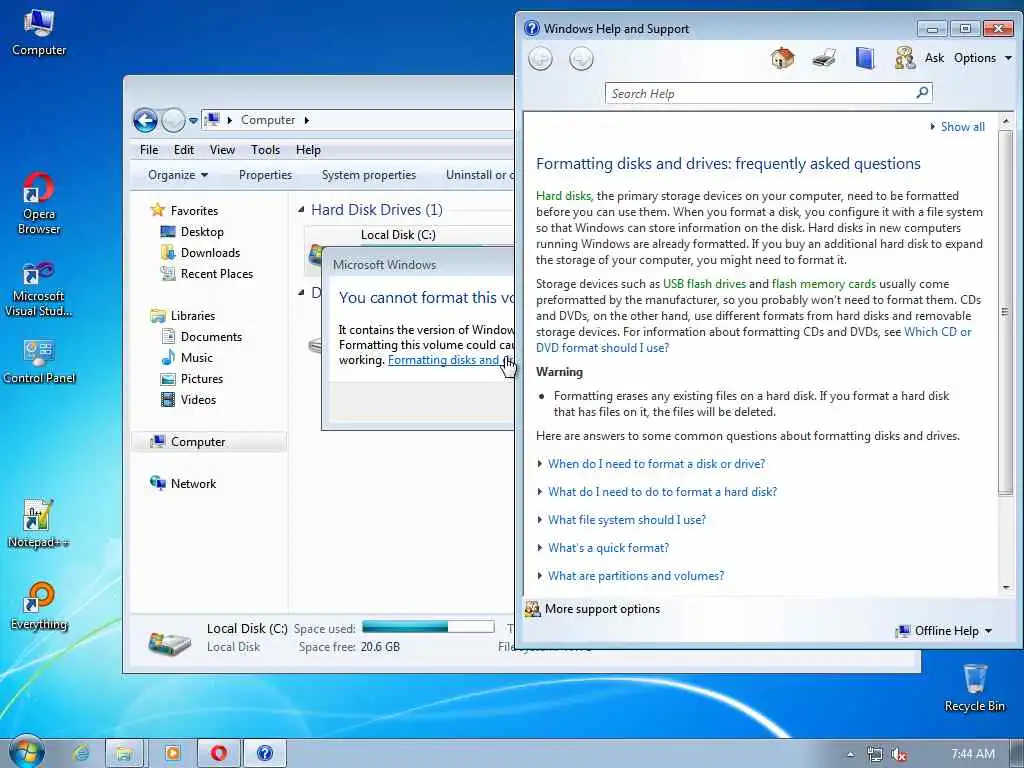Screen dimensions: 1024x768
Task: Click the muted volume tray icon
Action: [899, 754]
